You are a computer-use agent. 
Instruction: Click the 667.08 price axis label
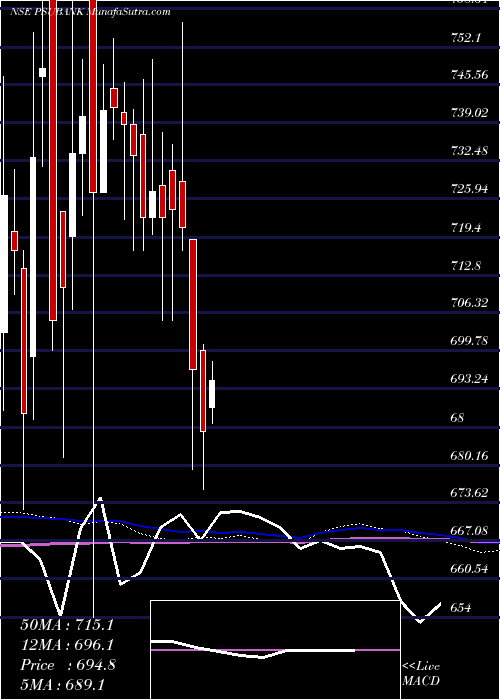click(469, 531)
